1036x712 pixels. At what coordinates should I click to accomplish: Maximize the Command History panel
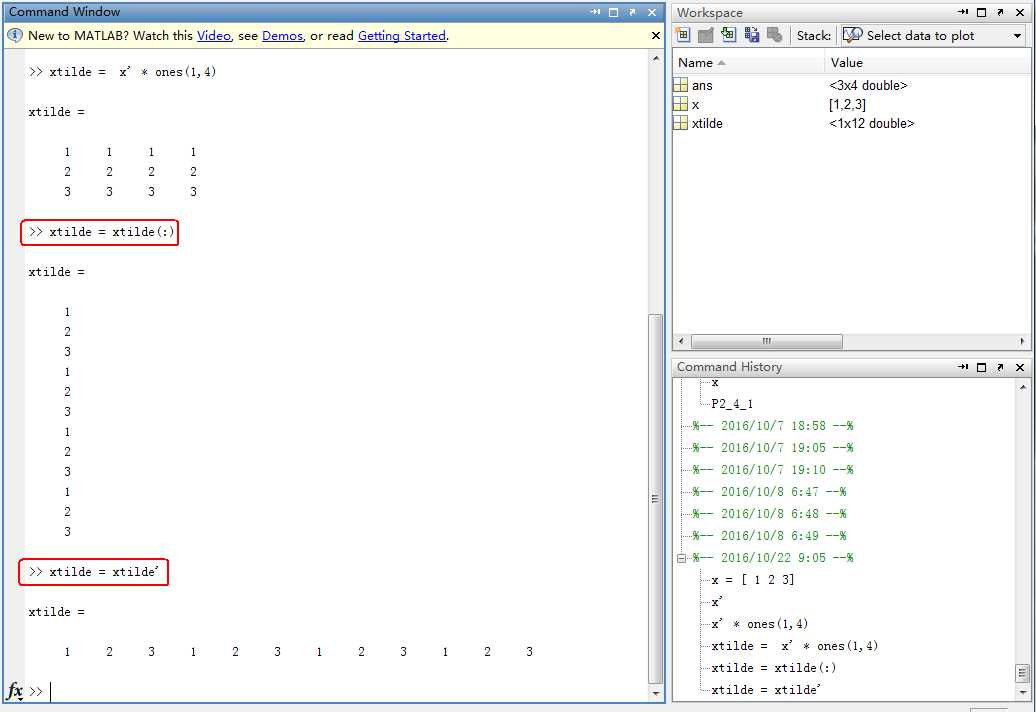[x=982, y=367]
